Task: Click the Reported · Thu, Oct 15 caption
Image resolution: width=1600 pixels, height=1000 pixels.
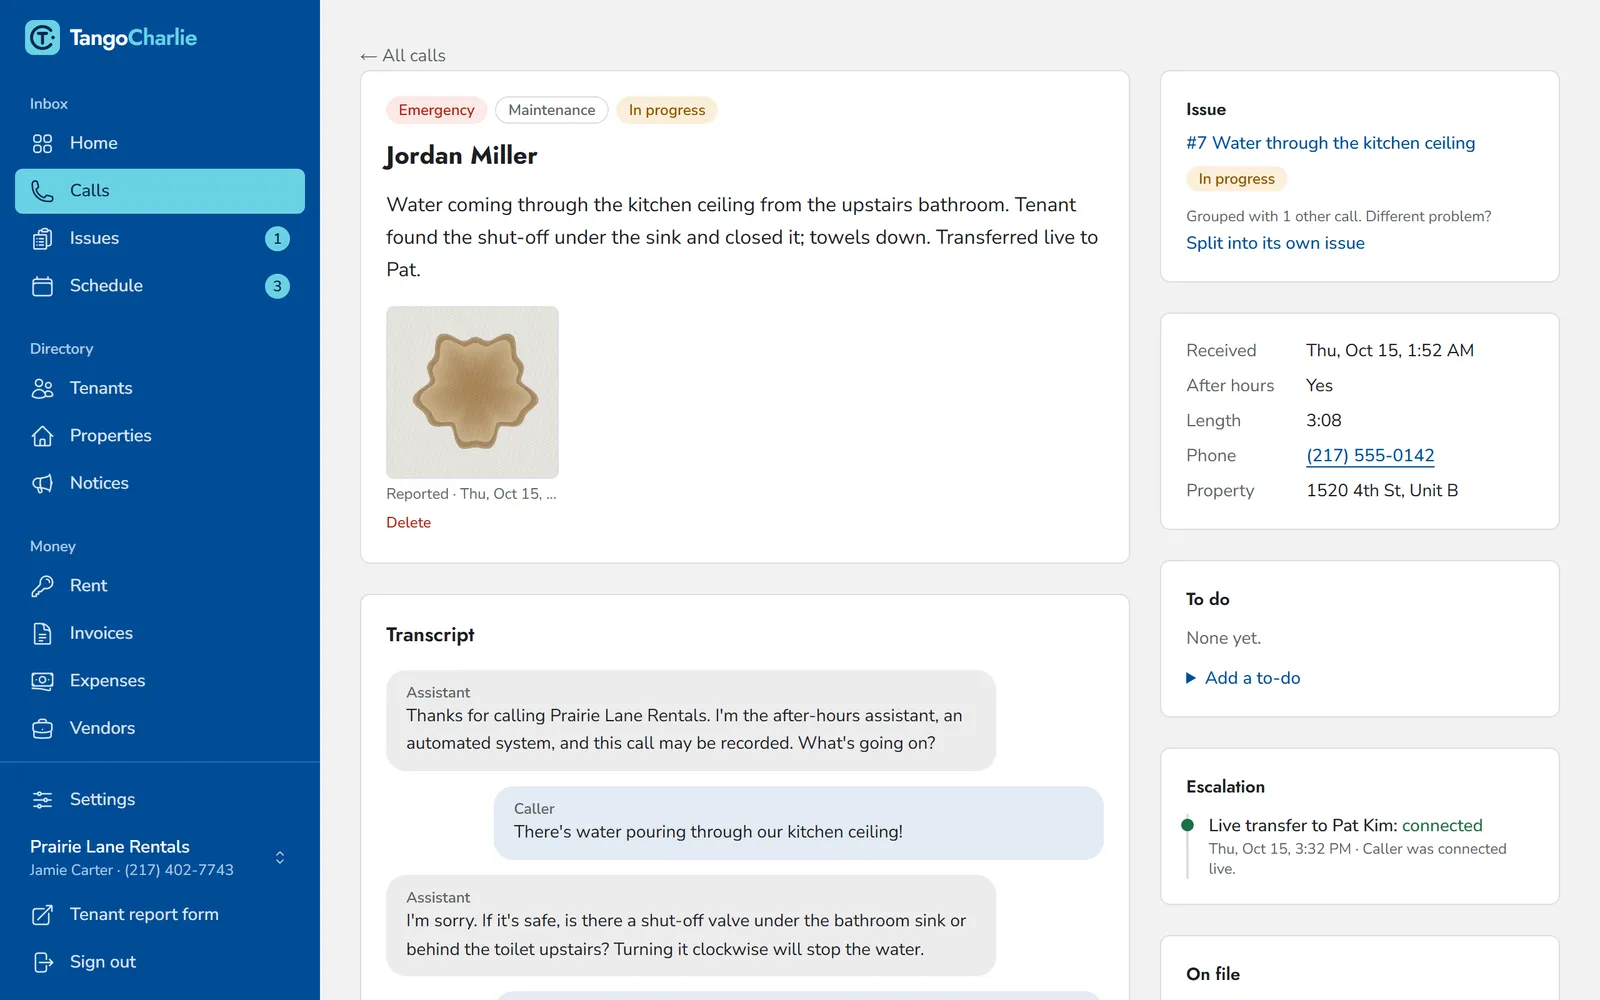Action: (471, 494)
